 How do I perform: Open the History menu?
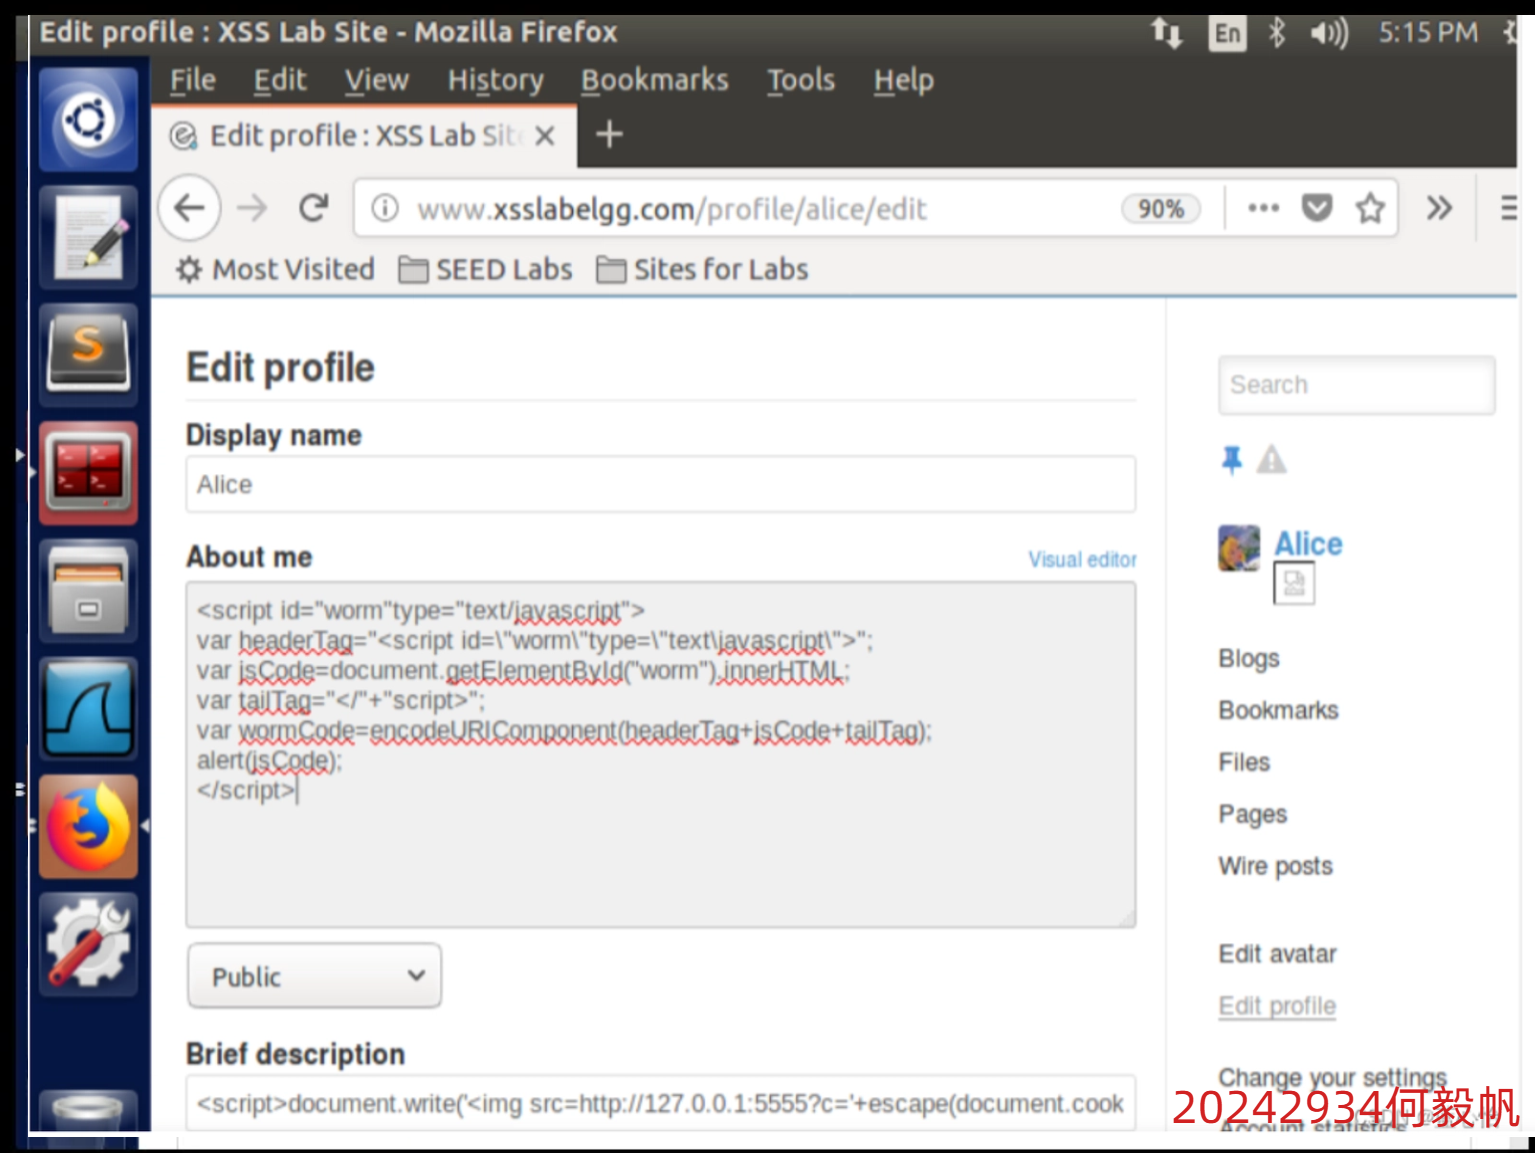click(x=495, y=80)
